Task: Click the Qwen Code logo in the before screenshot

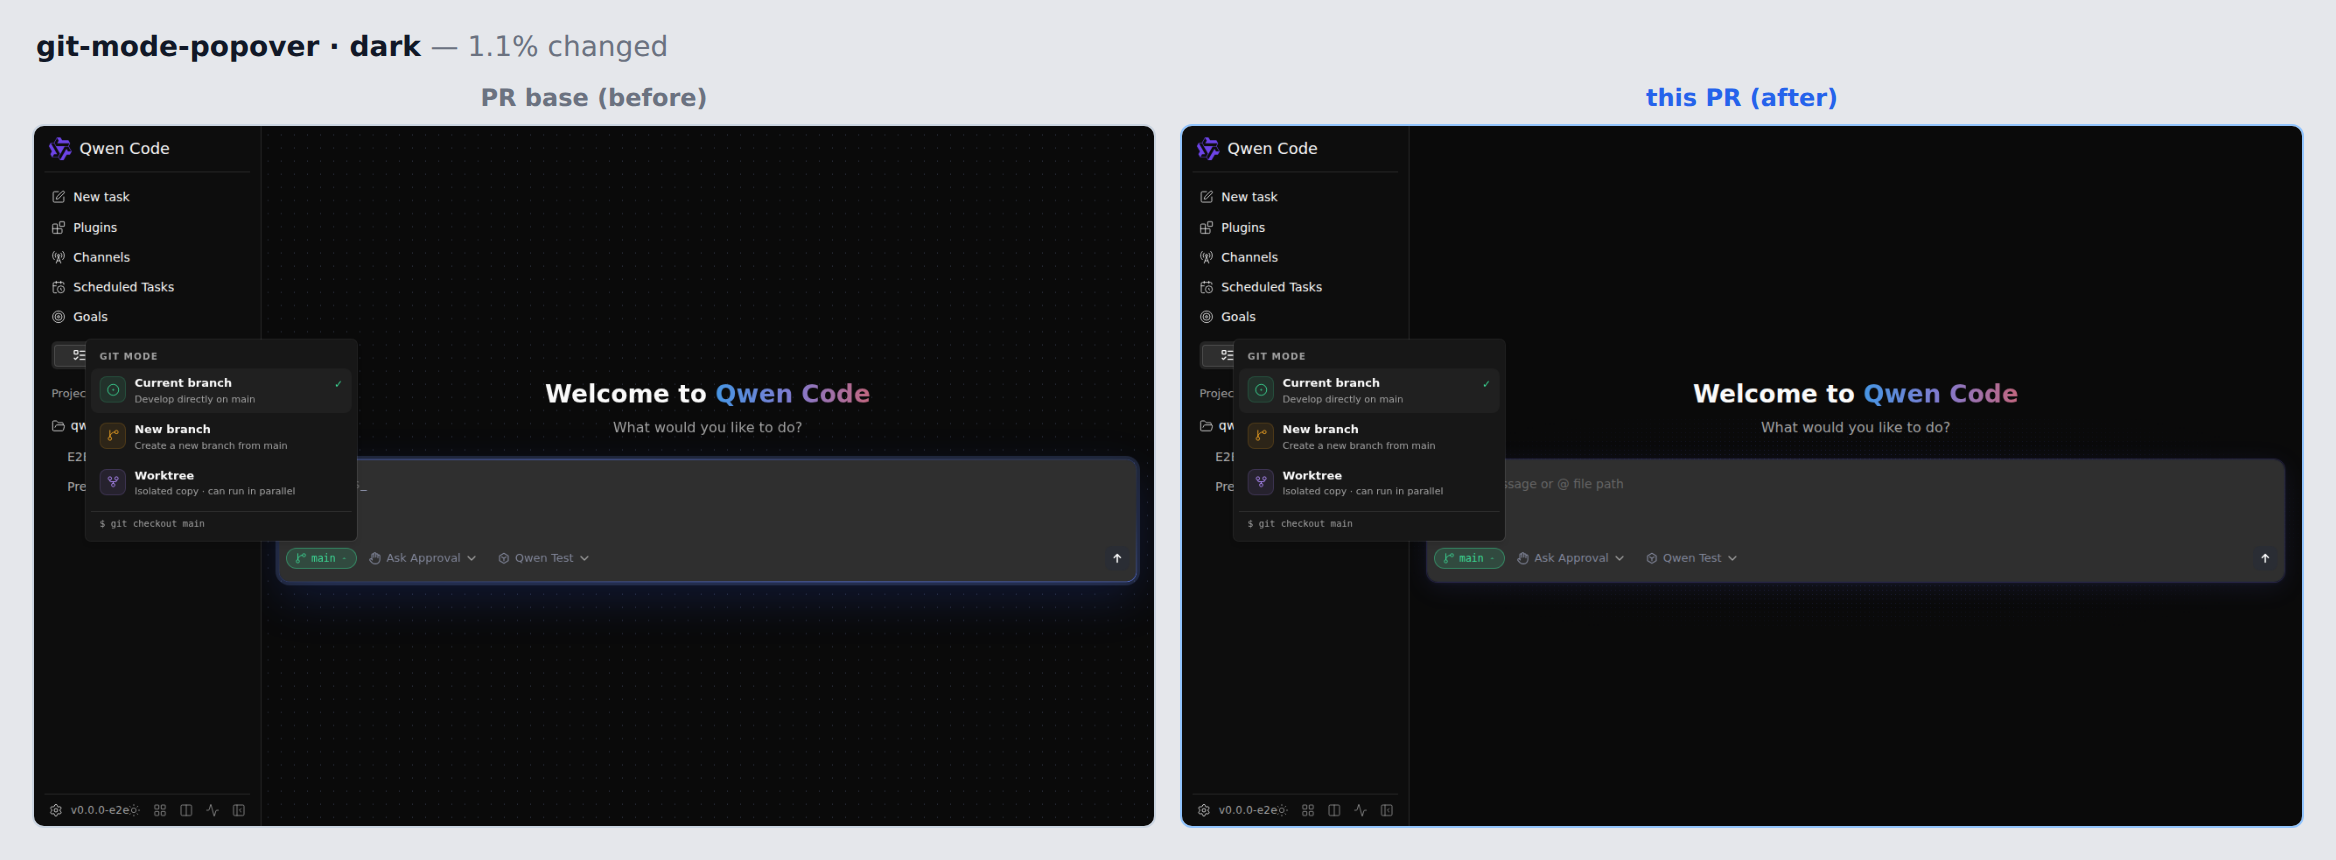Action: (60, 148)
